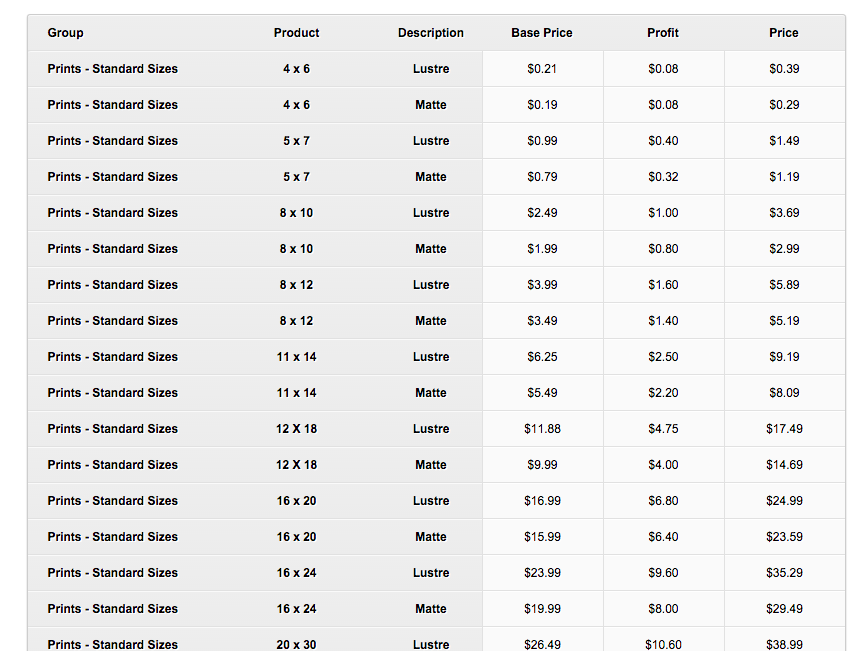The width and height of the screenshot is (868, 651).
Task: Select base price $11.88 cell
Action: (542, 428)
